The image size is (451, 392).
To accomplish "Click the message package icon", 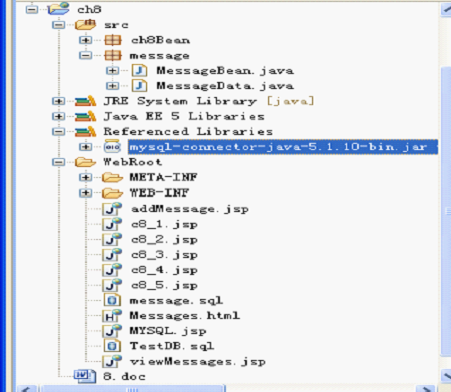I will click(x=113, y=55).
